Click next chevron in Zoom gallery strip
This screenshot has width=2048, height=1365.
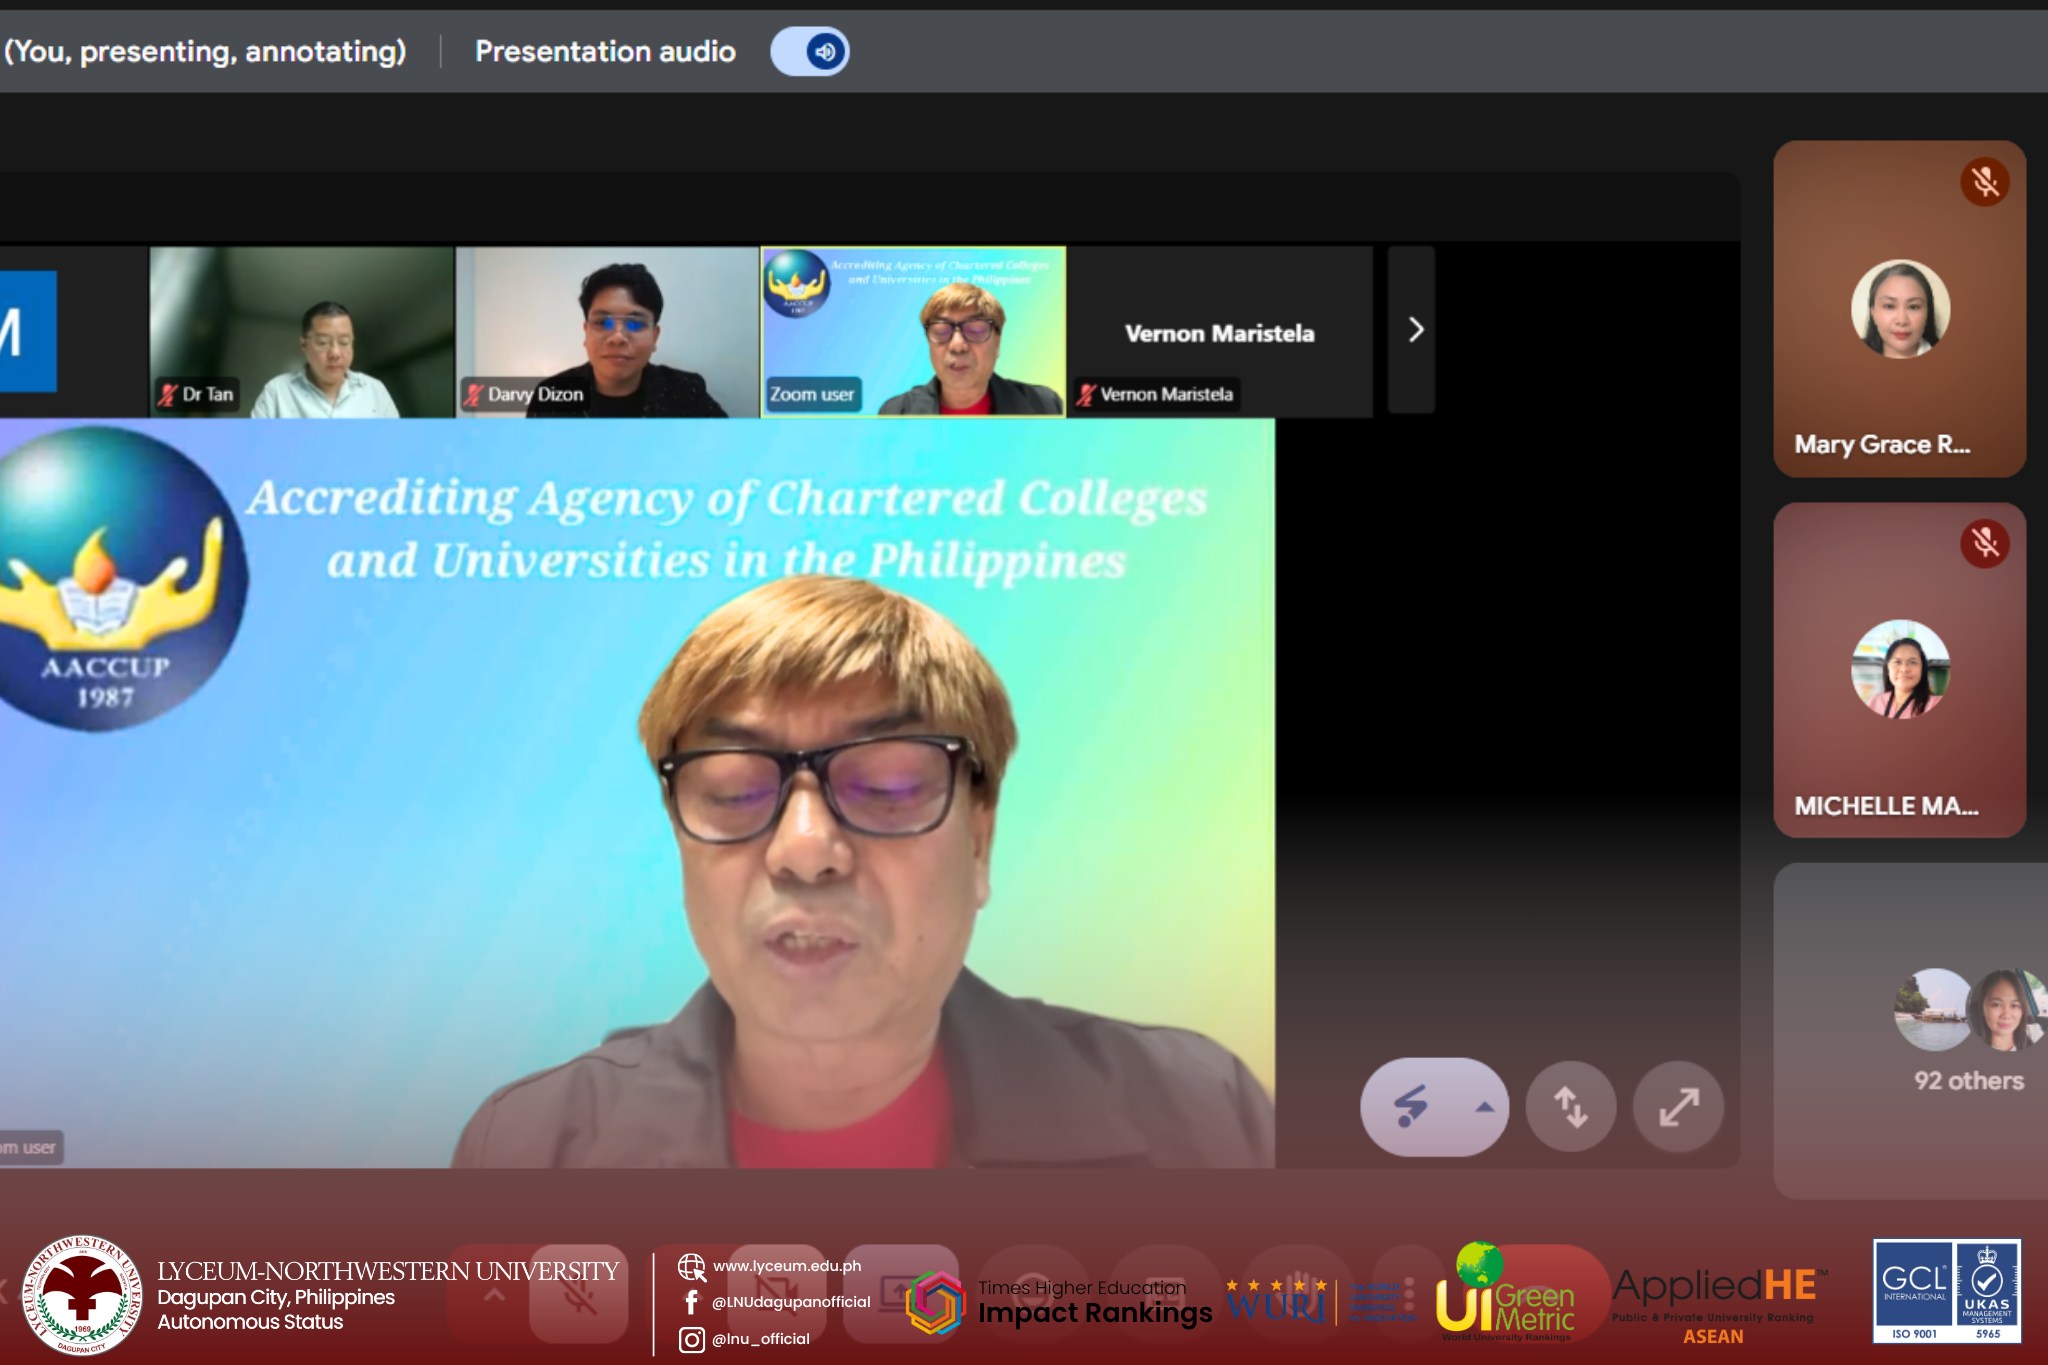(1414, 330)
